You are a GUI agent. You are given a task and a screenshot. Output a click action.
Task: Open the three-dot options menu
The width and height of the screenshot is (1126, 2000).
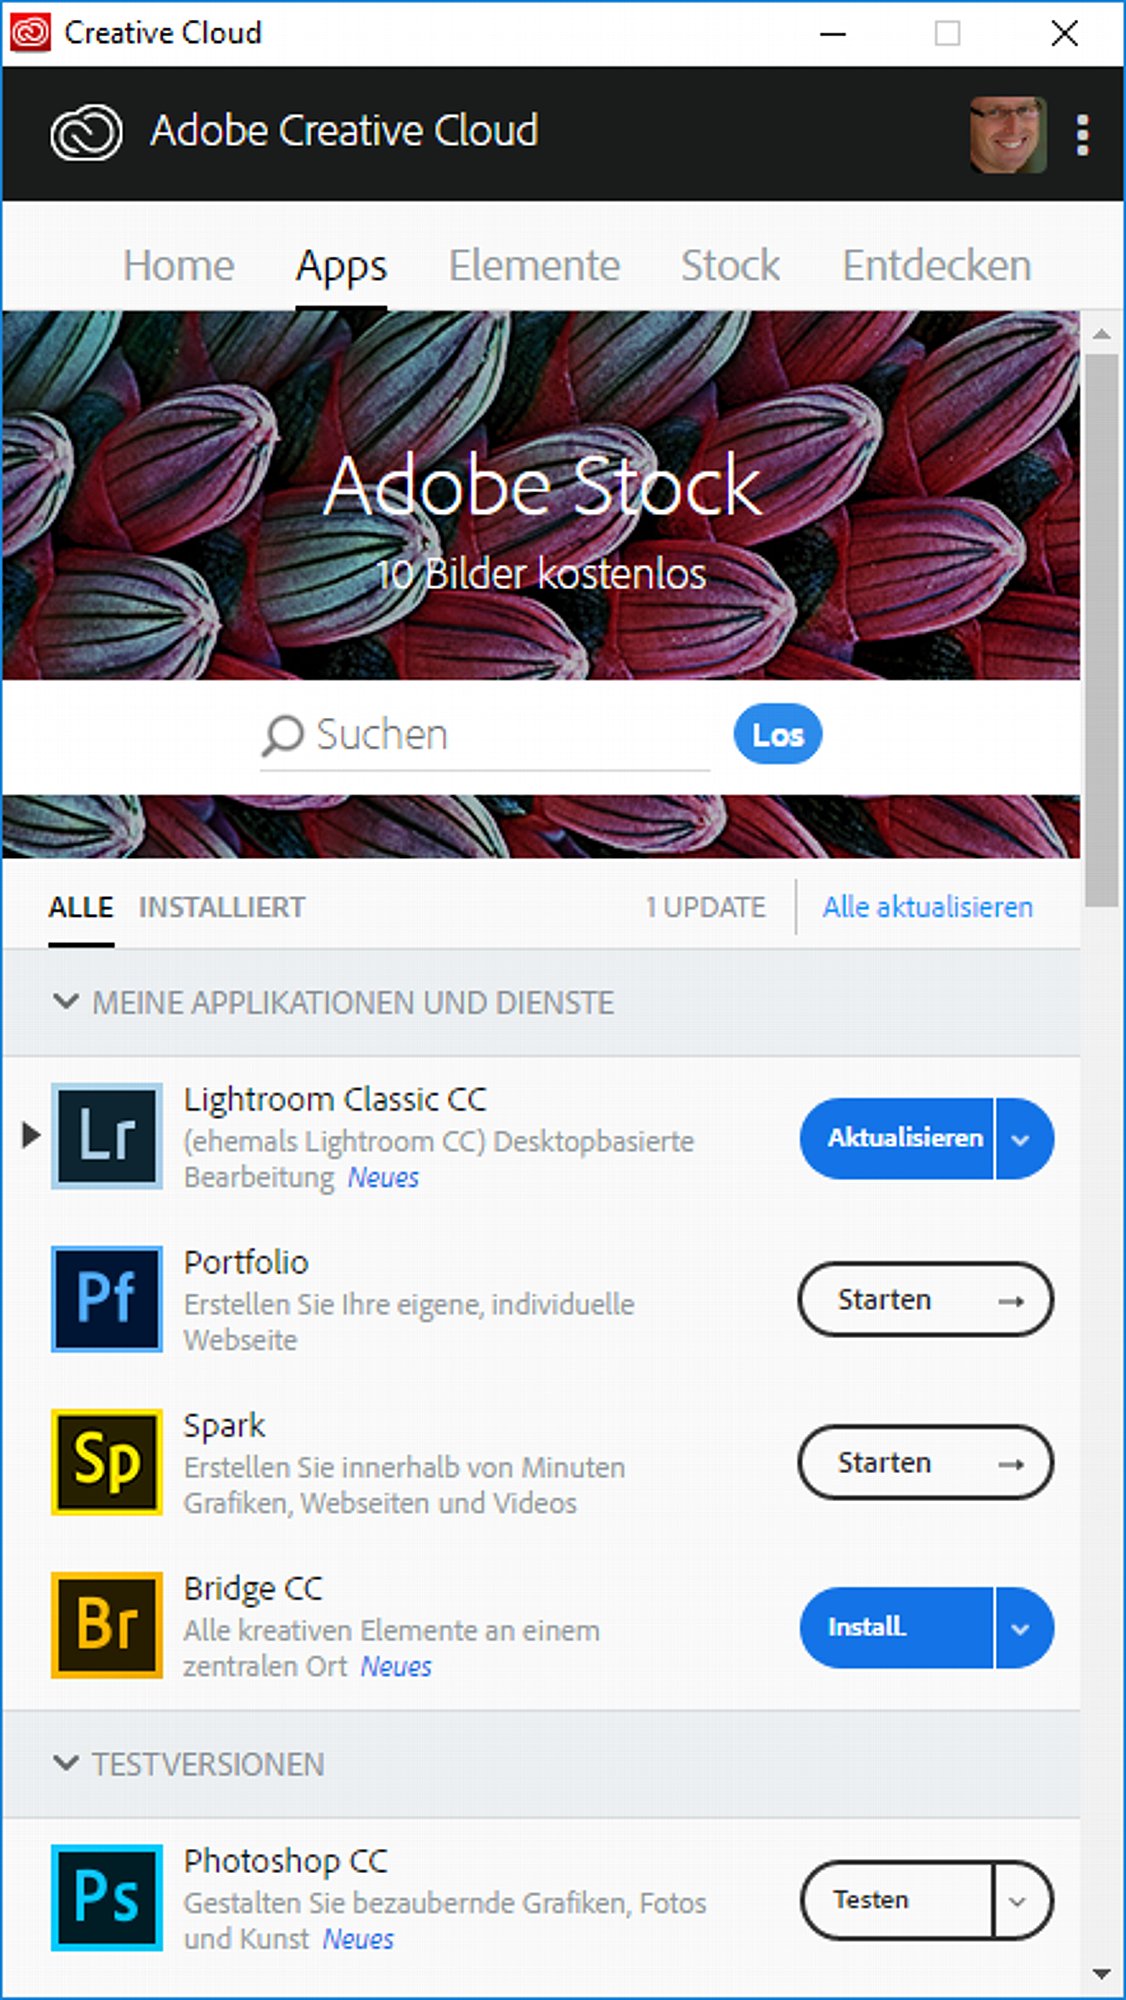(1082, 135)
